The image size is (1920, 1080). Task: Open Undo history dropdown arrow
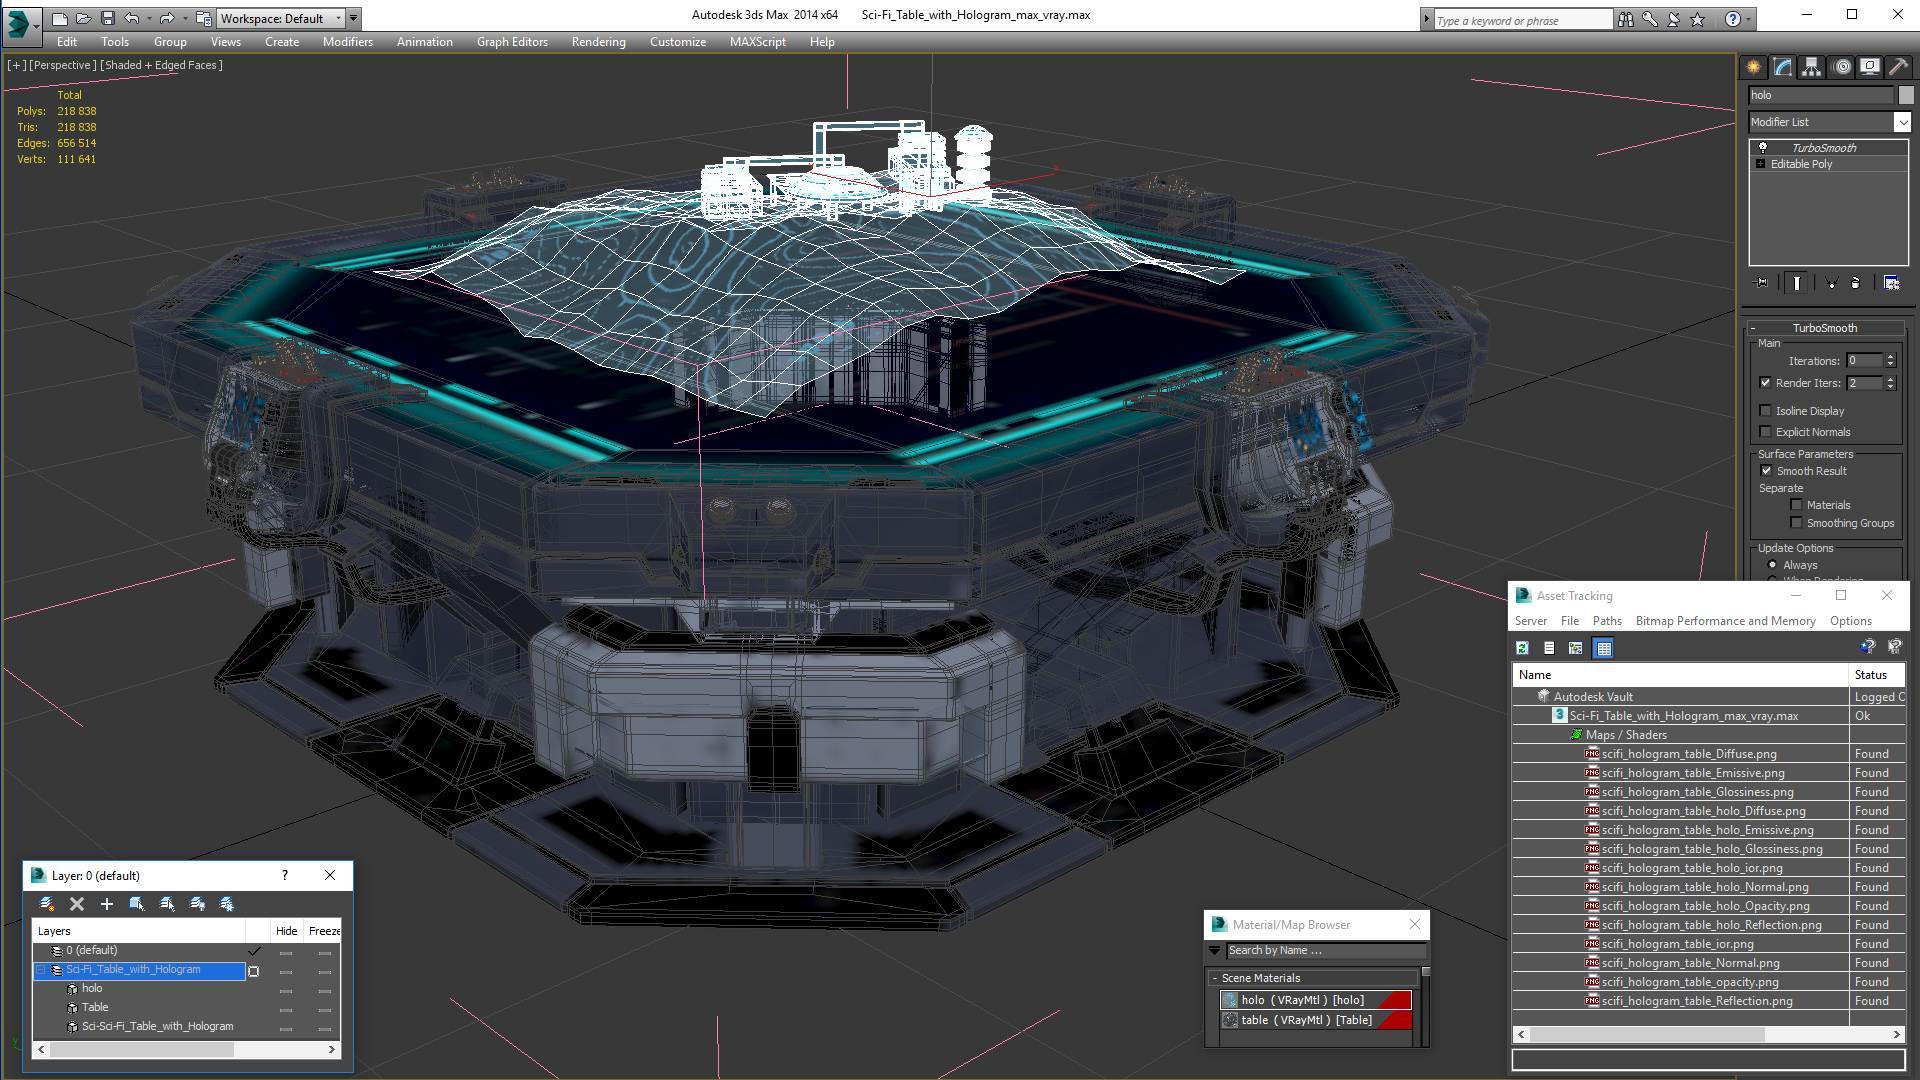[x=149, y=18]
